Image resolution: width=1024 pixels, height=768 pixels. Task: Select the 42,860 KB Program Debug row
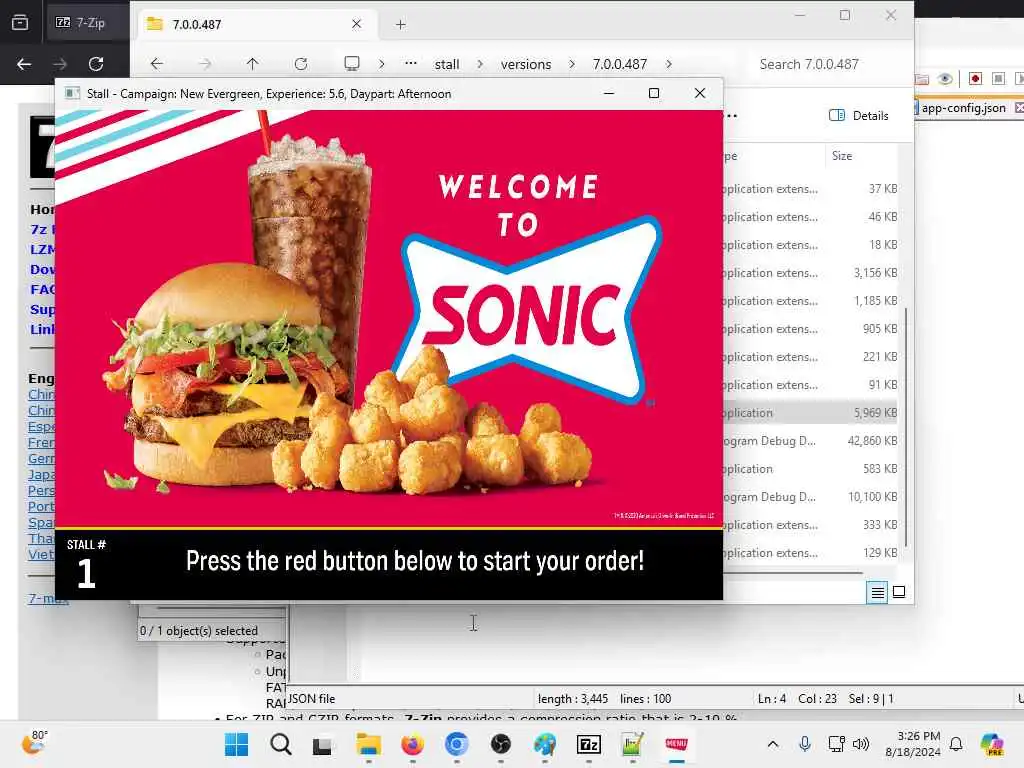[810, 441]
